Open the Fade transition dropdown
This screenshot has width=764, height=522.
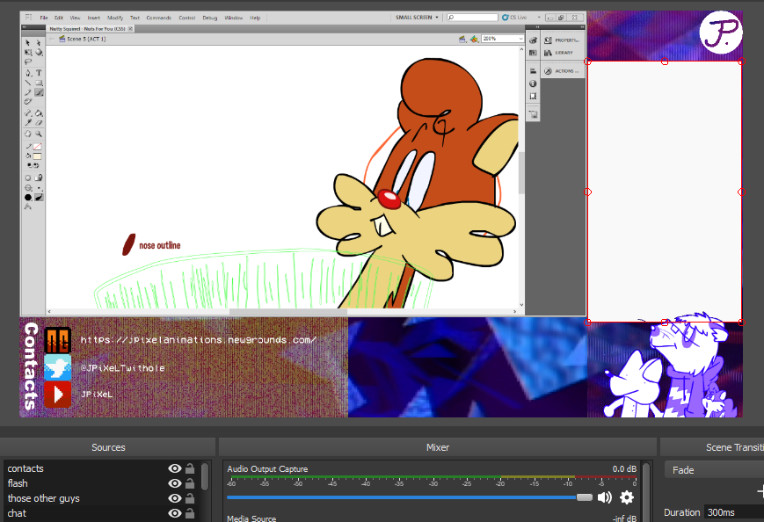tap(714, 470)
